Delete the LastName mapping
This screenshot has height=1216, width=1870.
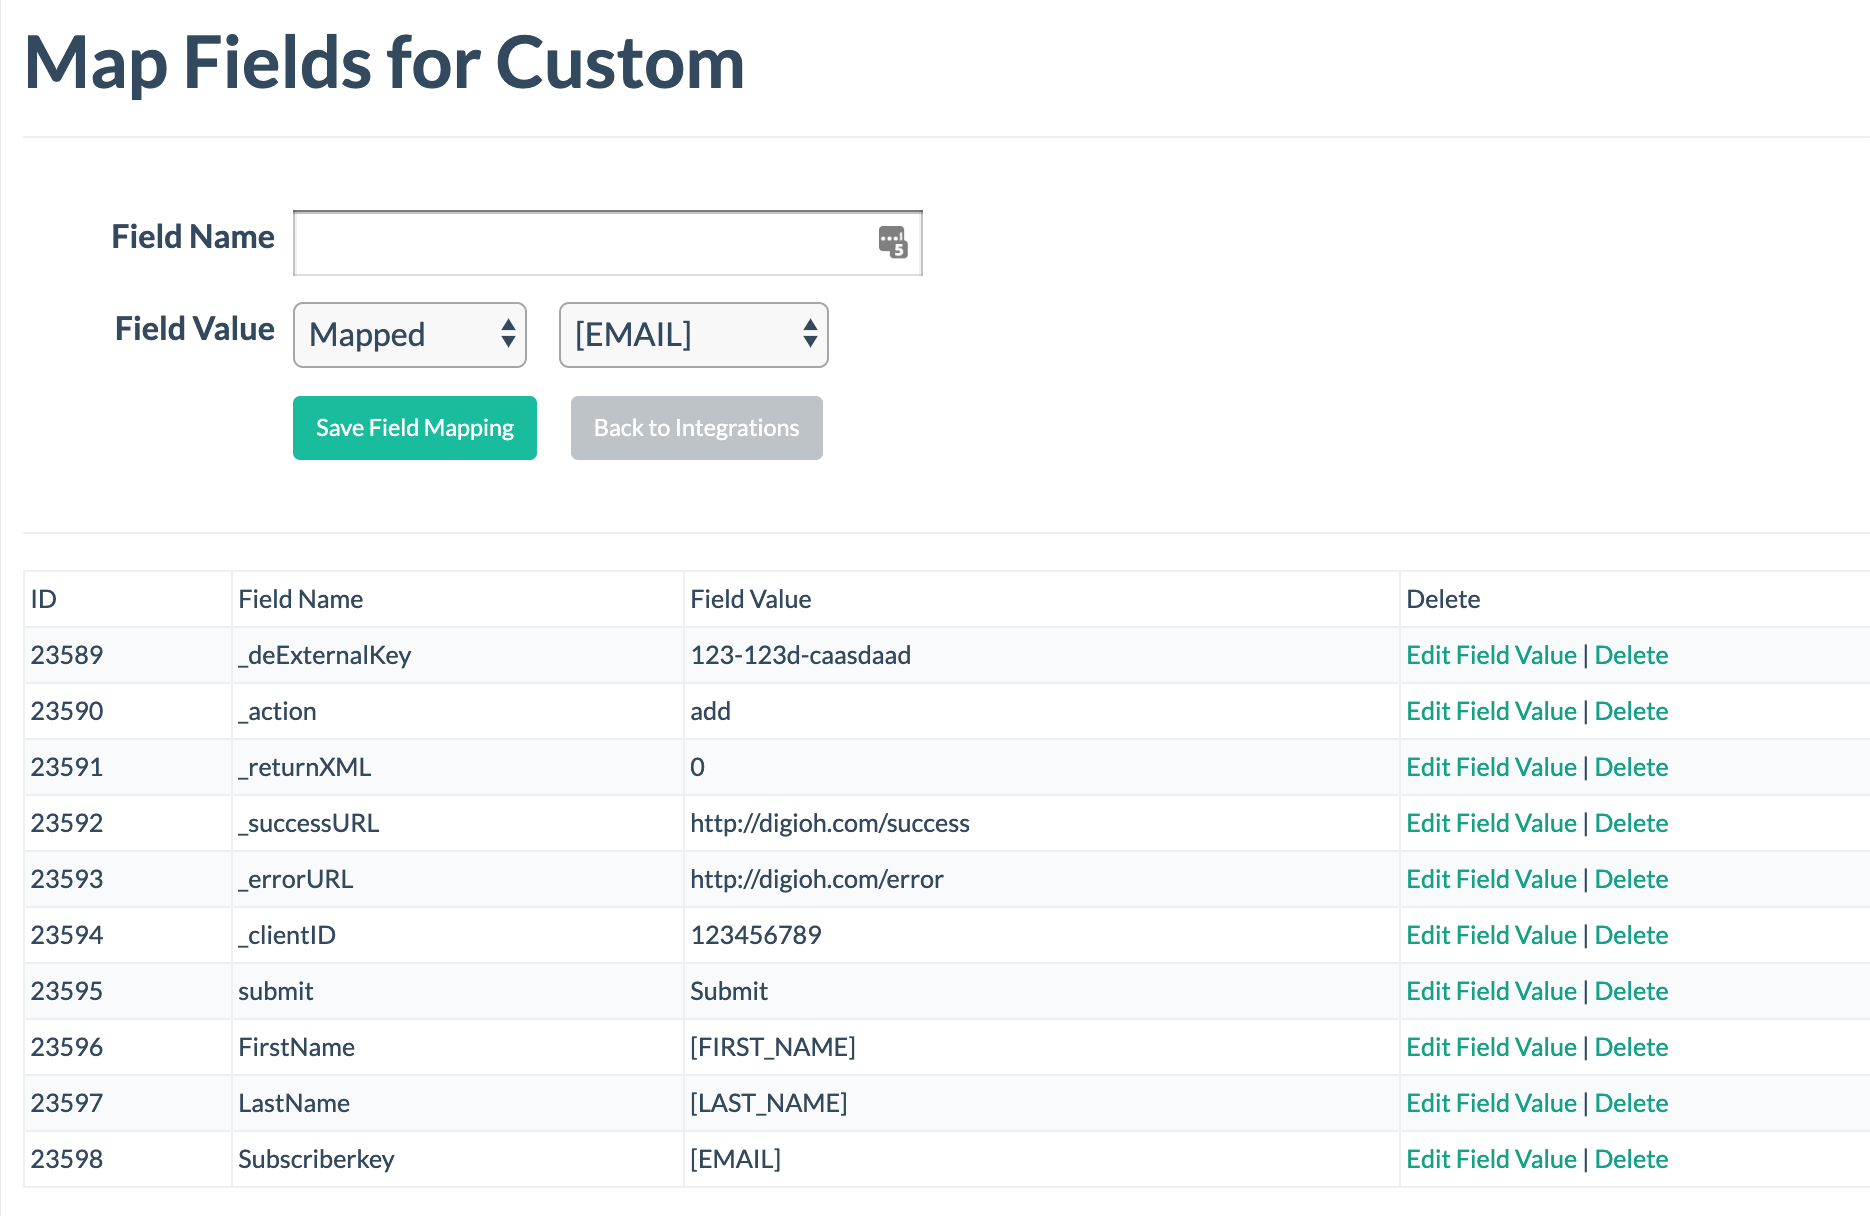point(1631,1103)
